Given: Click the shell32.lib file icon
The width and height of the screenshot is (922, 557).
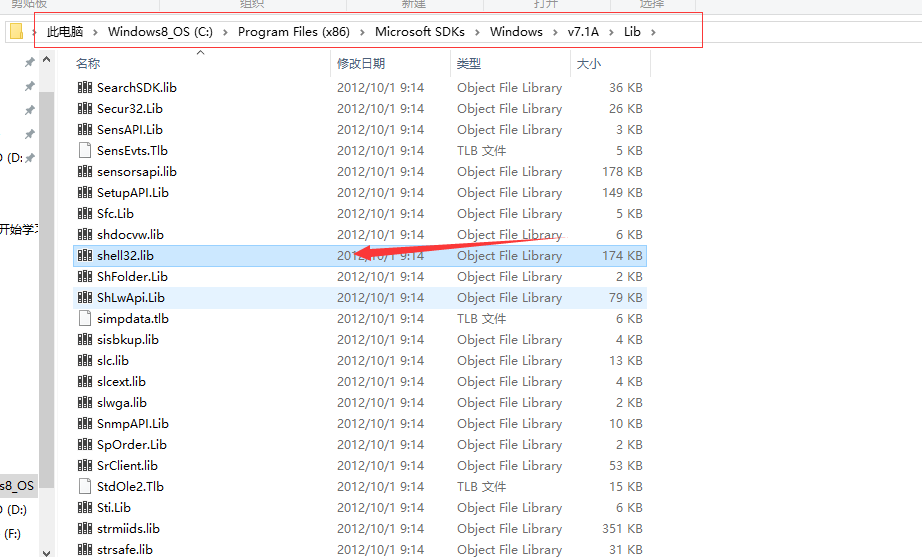Looking at the screenshot, I should click(x=85, y=255).
